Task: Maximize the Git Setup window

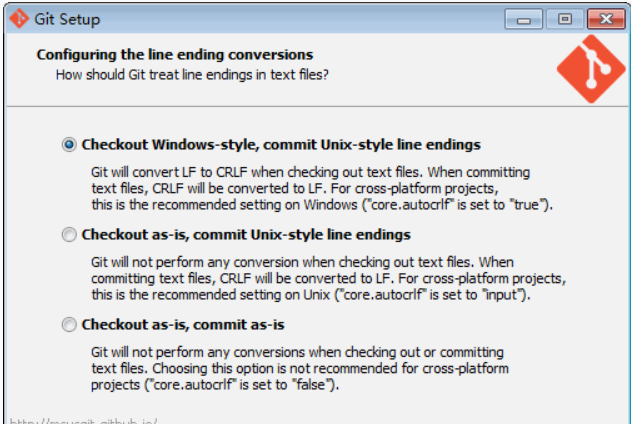Action: tap(565, 18)
